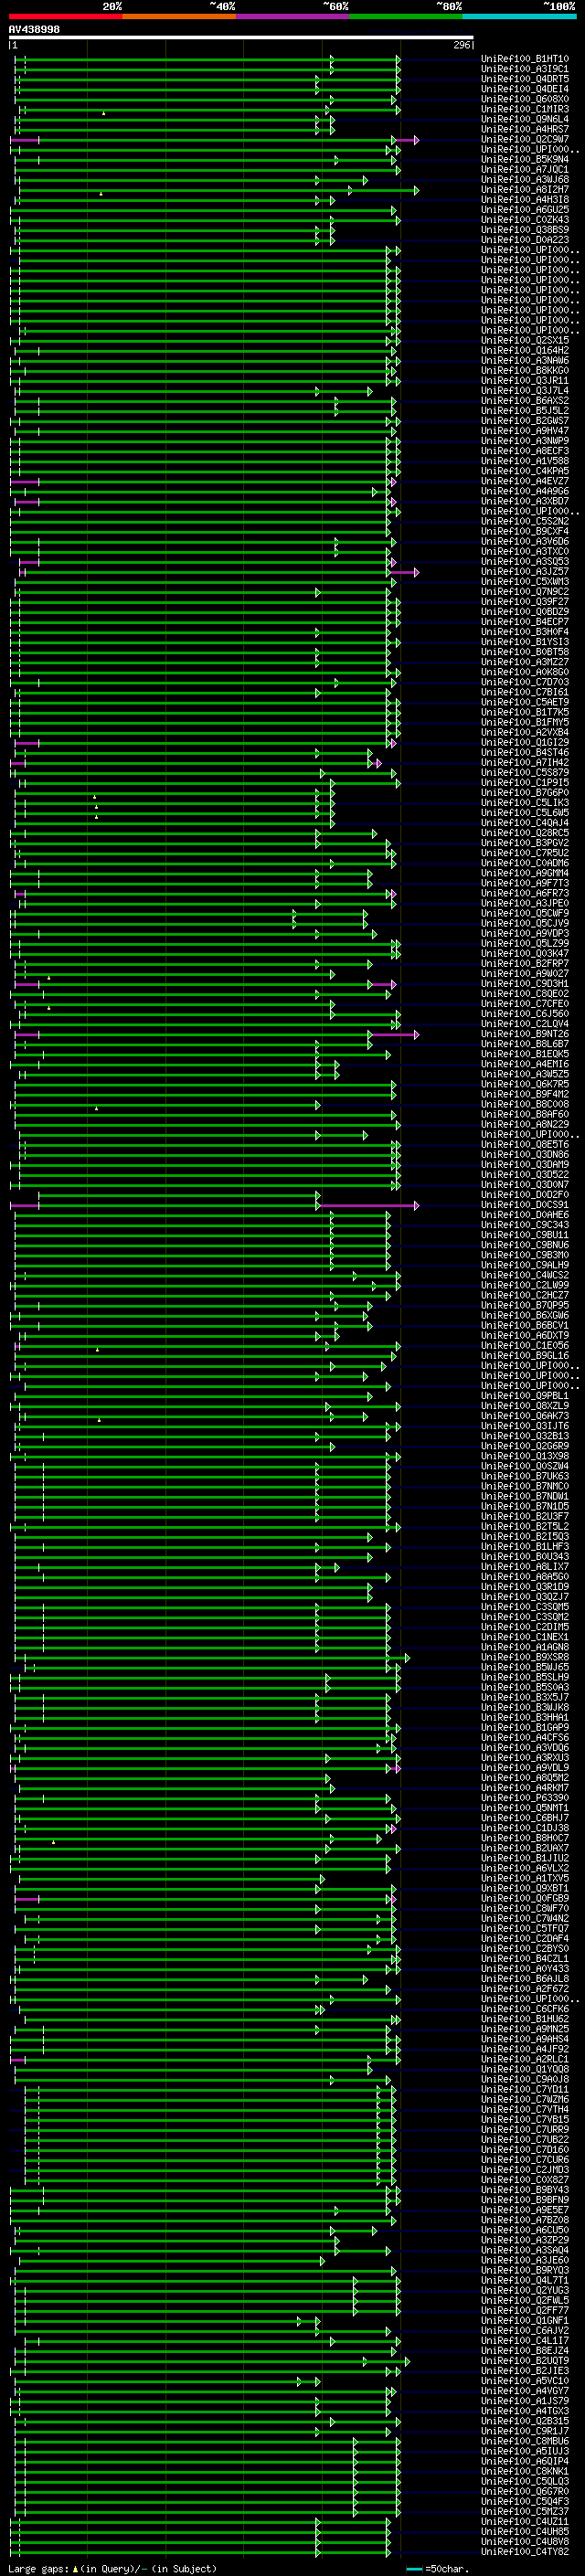585x2576 pixels.
Task: Select hit UniRef100_C5Q4F3
Action: (x=524, y=2500)
